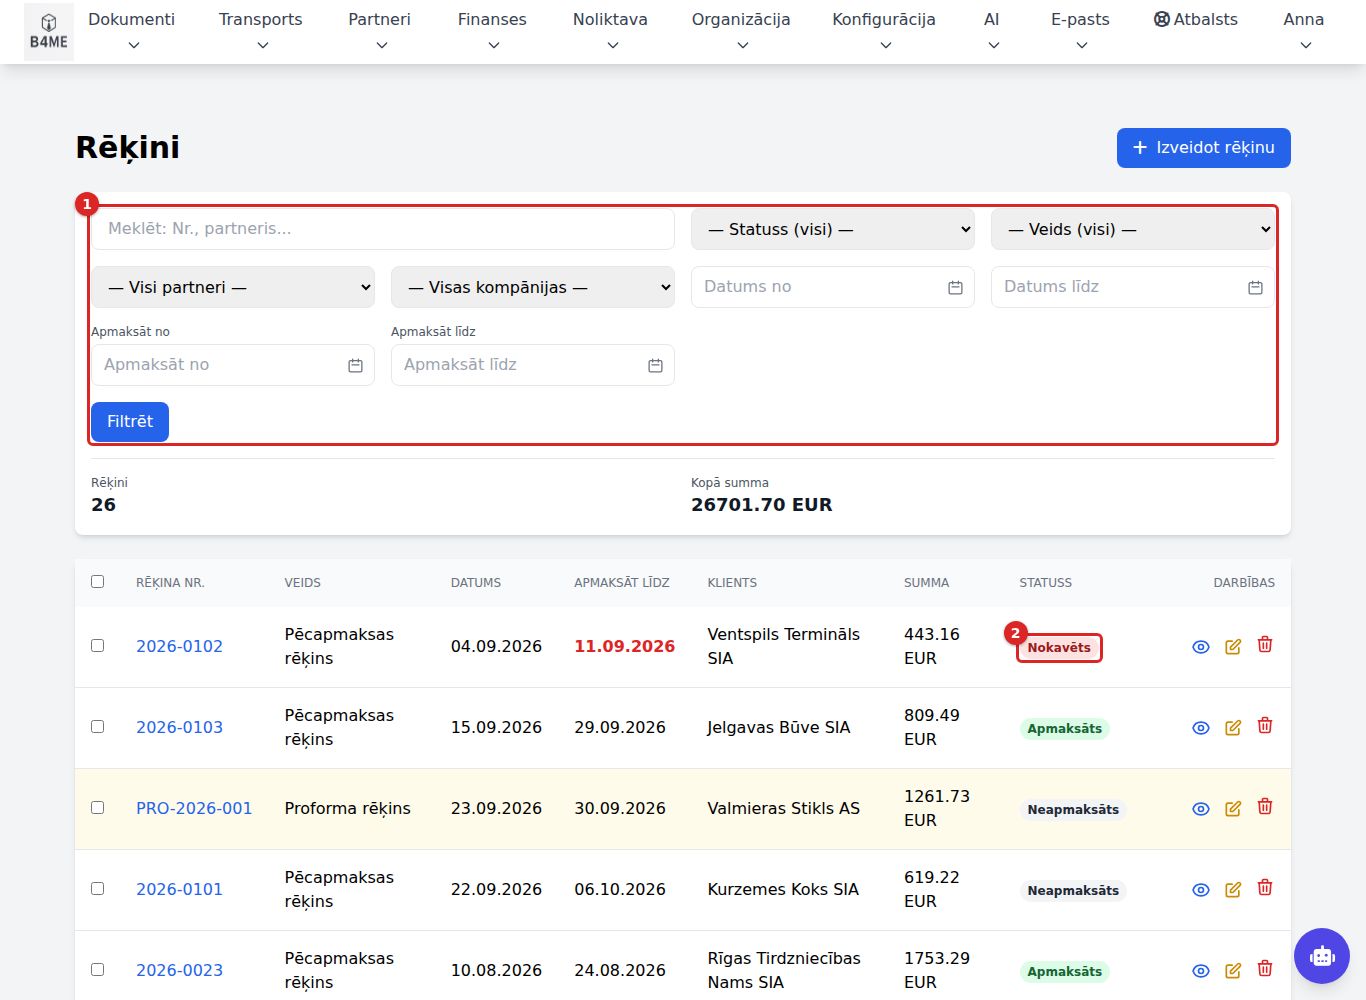Click the Datums no date field
The image size is (1366, 1000).
tap(833, 287)
